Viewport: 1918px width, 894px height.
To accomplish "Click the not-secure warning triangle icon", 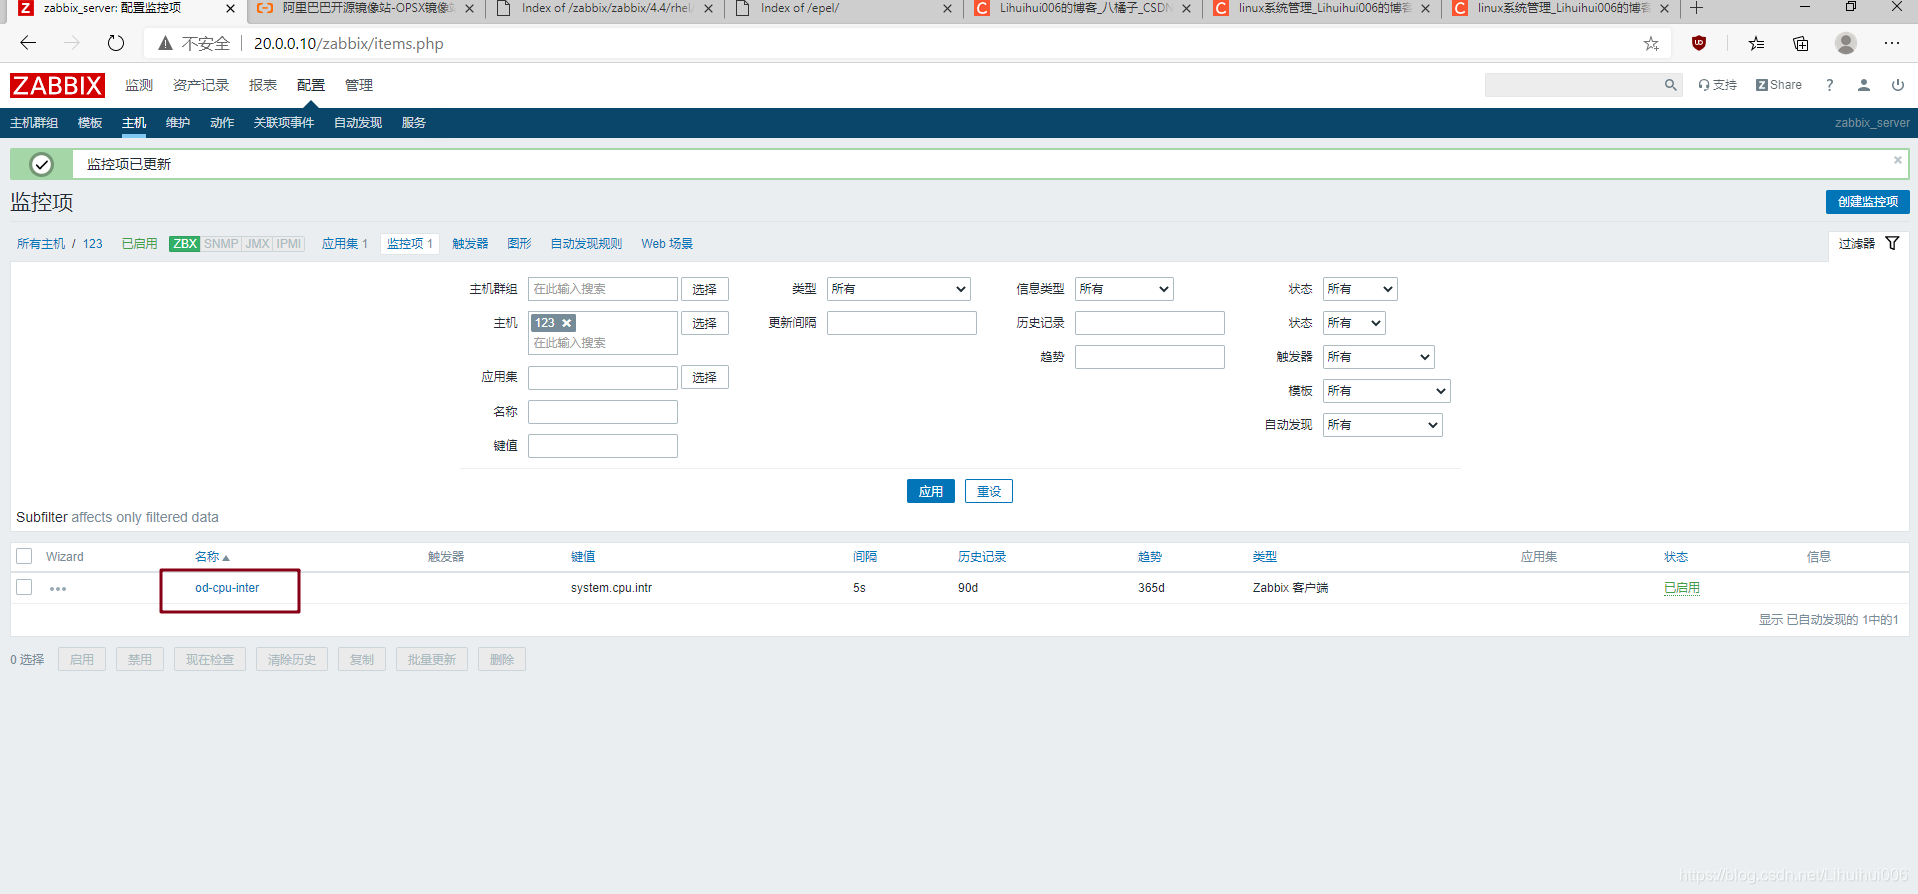I will pyautogui.click(x=165, y=43).
